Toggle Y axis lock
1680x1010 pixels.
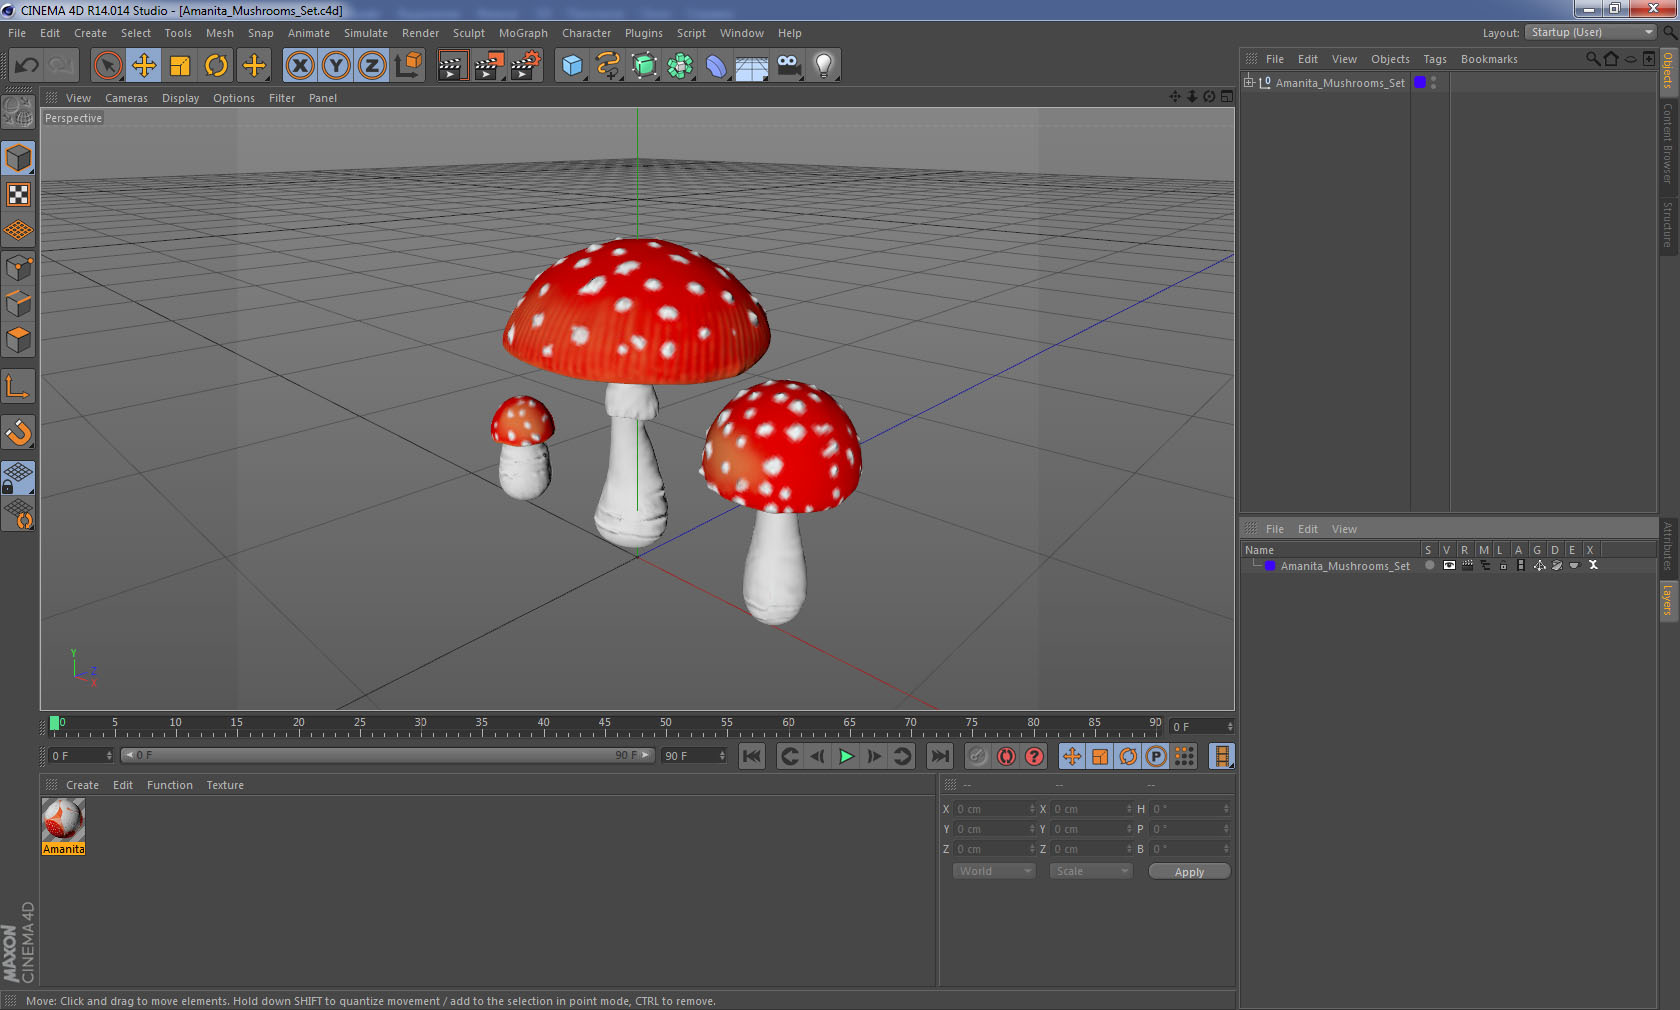(336, 66)
